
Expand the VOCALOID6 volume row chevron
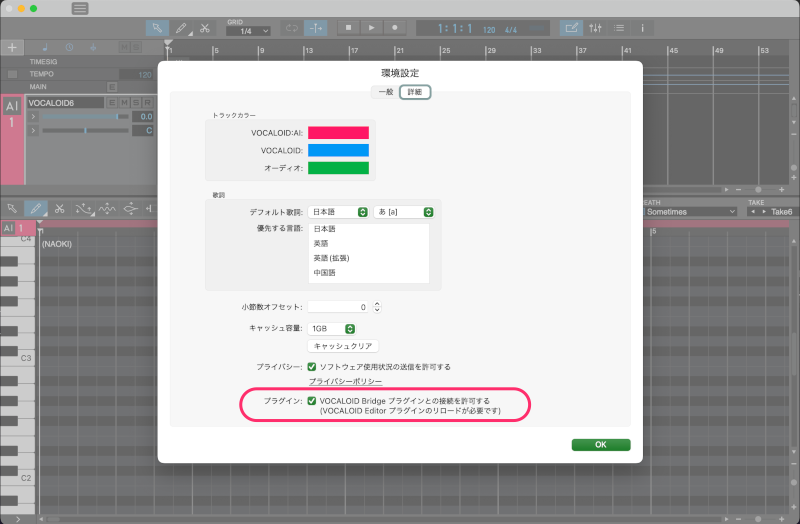point(33,117)
